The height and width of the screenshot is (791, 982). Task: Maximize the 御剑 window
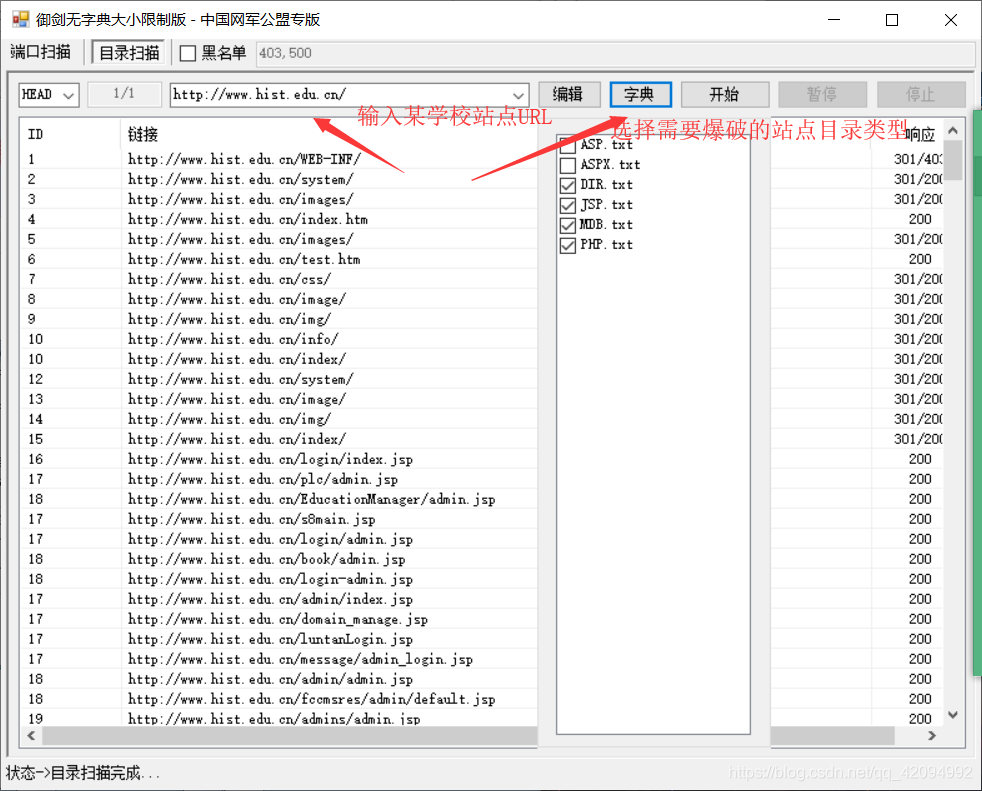[x=892, y=20]
